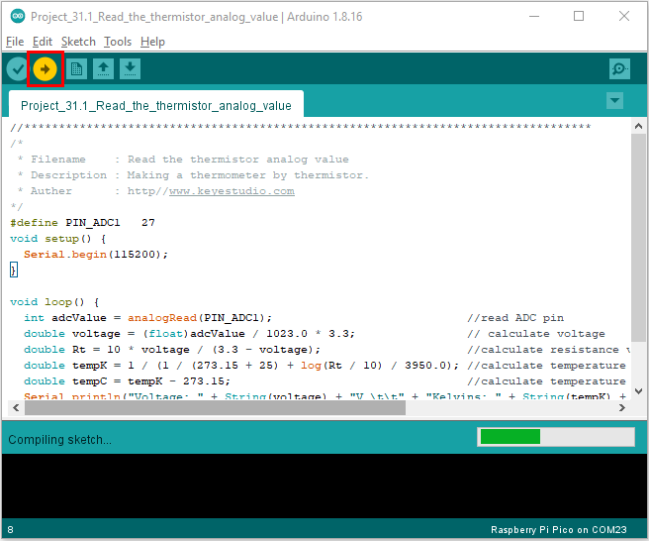Click the 'double voltage' code line

pos(189,334)
